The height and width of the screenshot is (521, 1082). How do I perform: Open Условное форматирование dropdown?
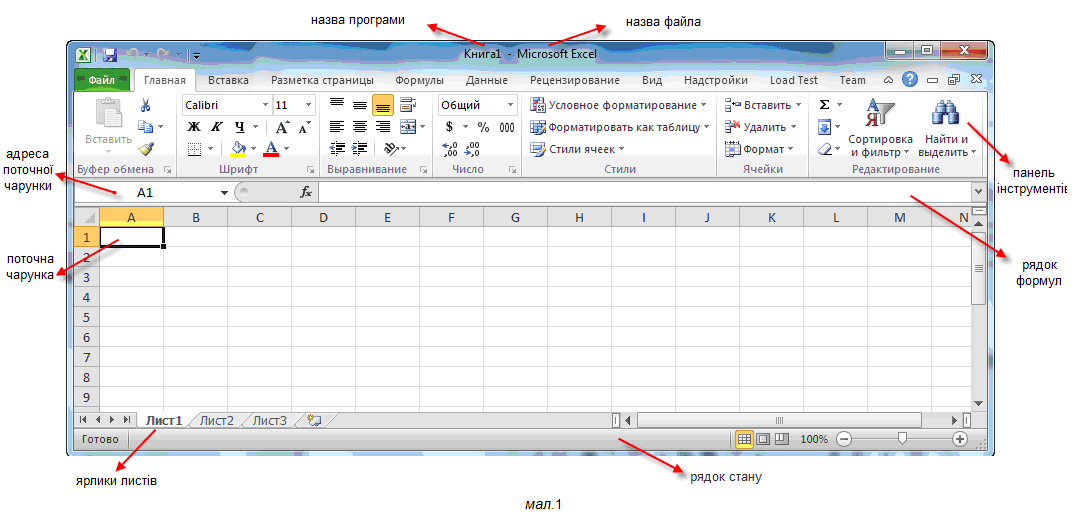(x=619, y=105)
